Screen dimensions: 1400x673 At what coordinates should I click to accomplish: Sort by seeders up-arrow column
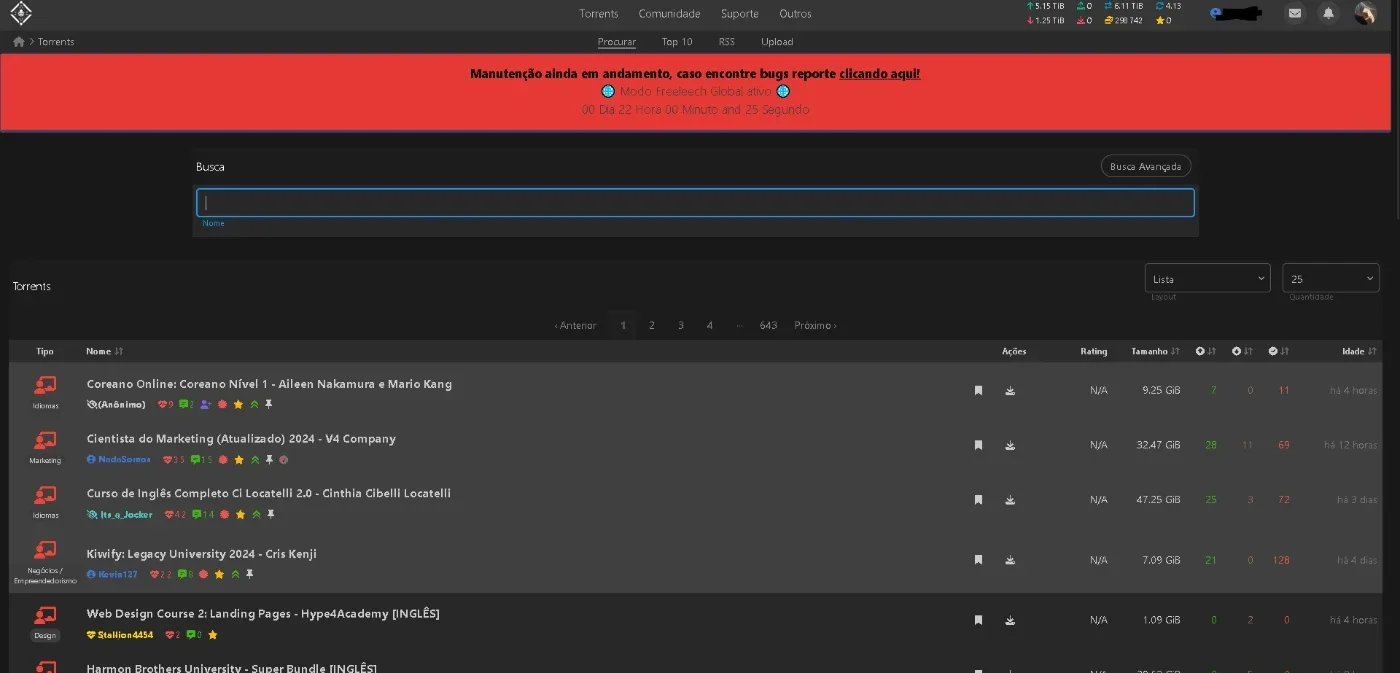1205,352
